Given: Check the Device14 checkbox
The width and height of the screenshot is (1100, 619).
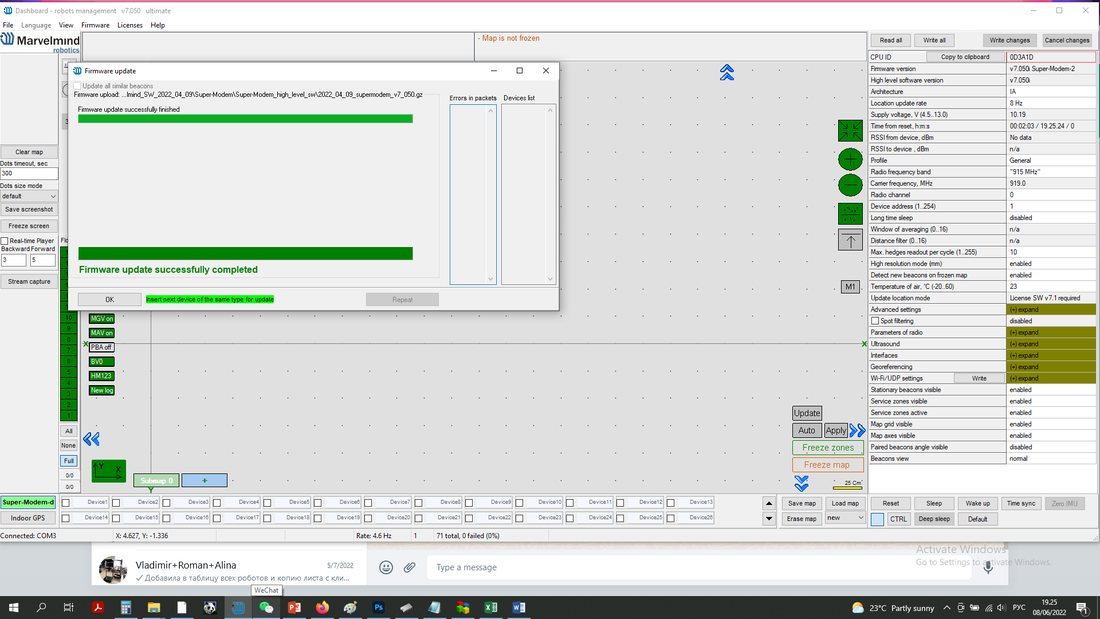Looking at the screenshot, I should pos(66,518).
